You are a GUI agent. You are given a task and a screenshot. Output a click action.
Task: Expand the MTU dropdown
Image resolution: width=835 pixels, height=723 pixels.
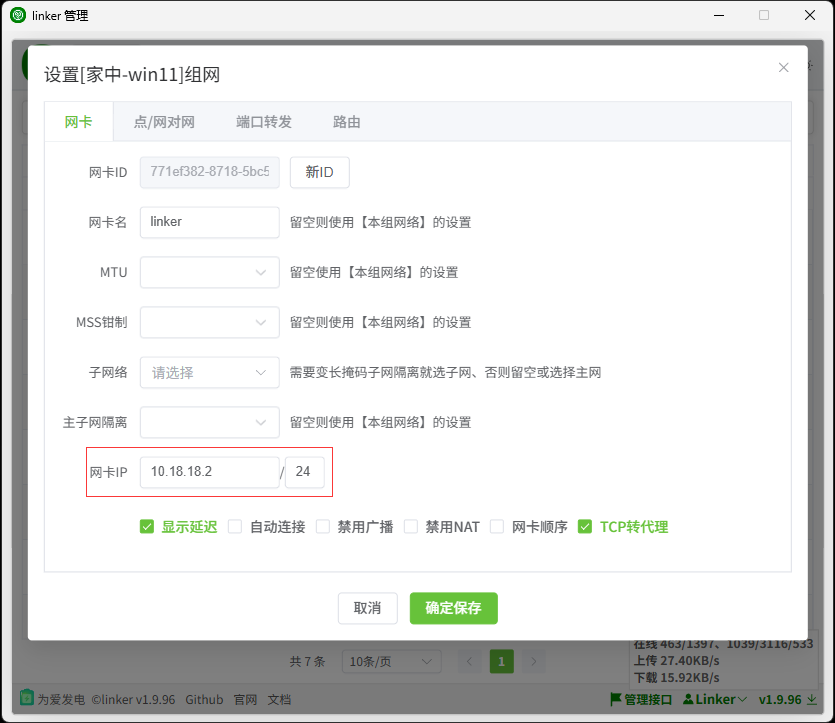(209, 272)
